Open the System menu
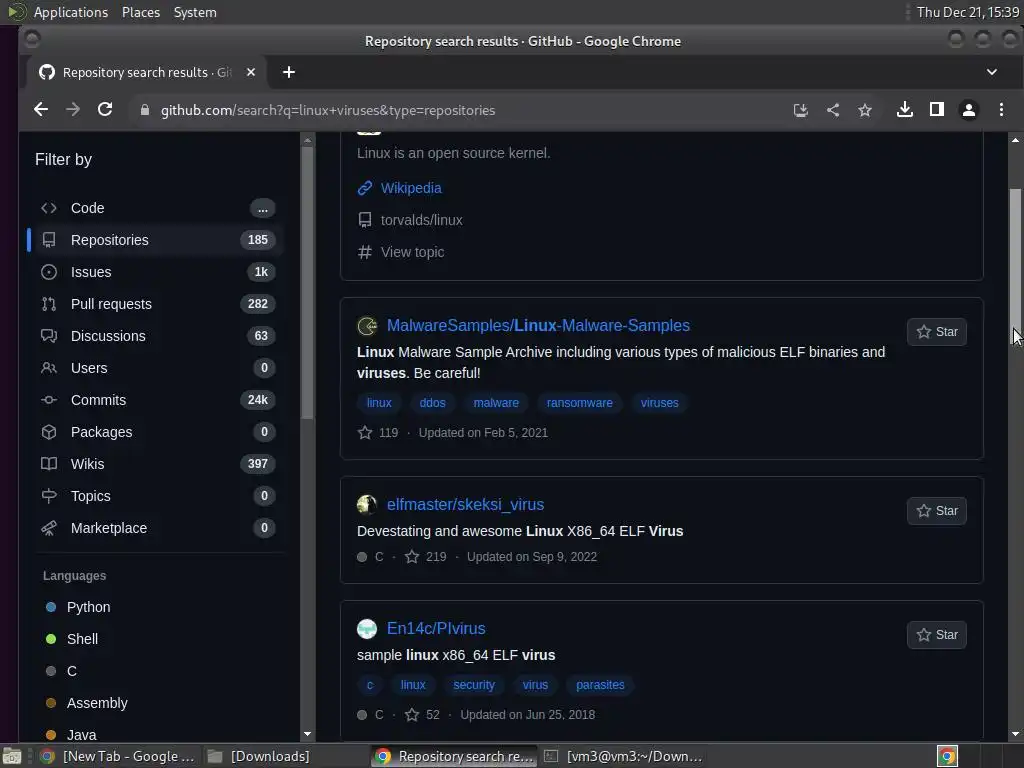 point(195,12)
